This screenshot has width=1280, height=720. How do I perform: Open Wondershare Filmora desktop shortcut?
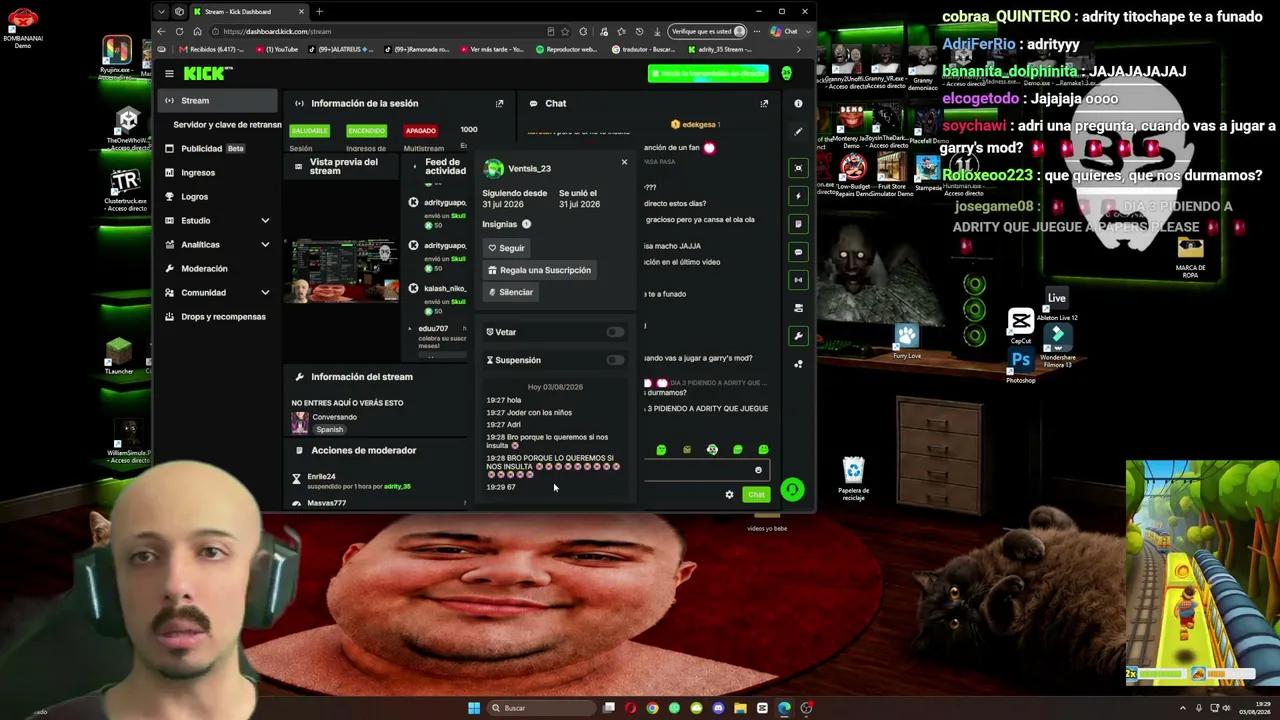(x=1057, y=346)
